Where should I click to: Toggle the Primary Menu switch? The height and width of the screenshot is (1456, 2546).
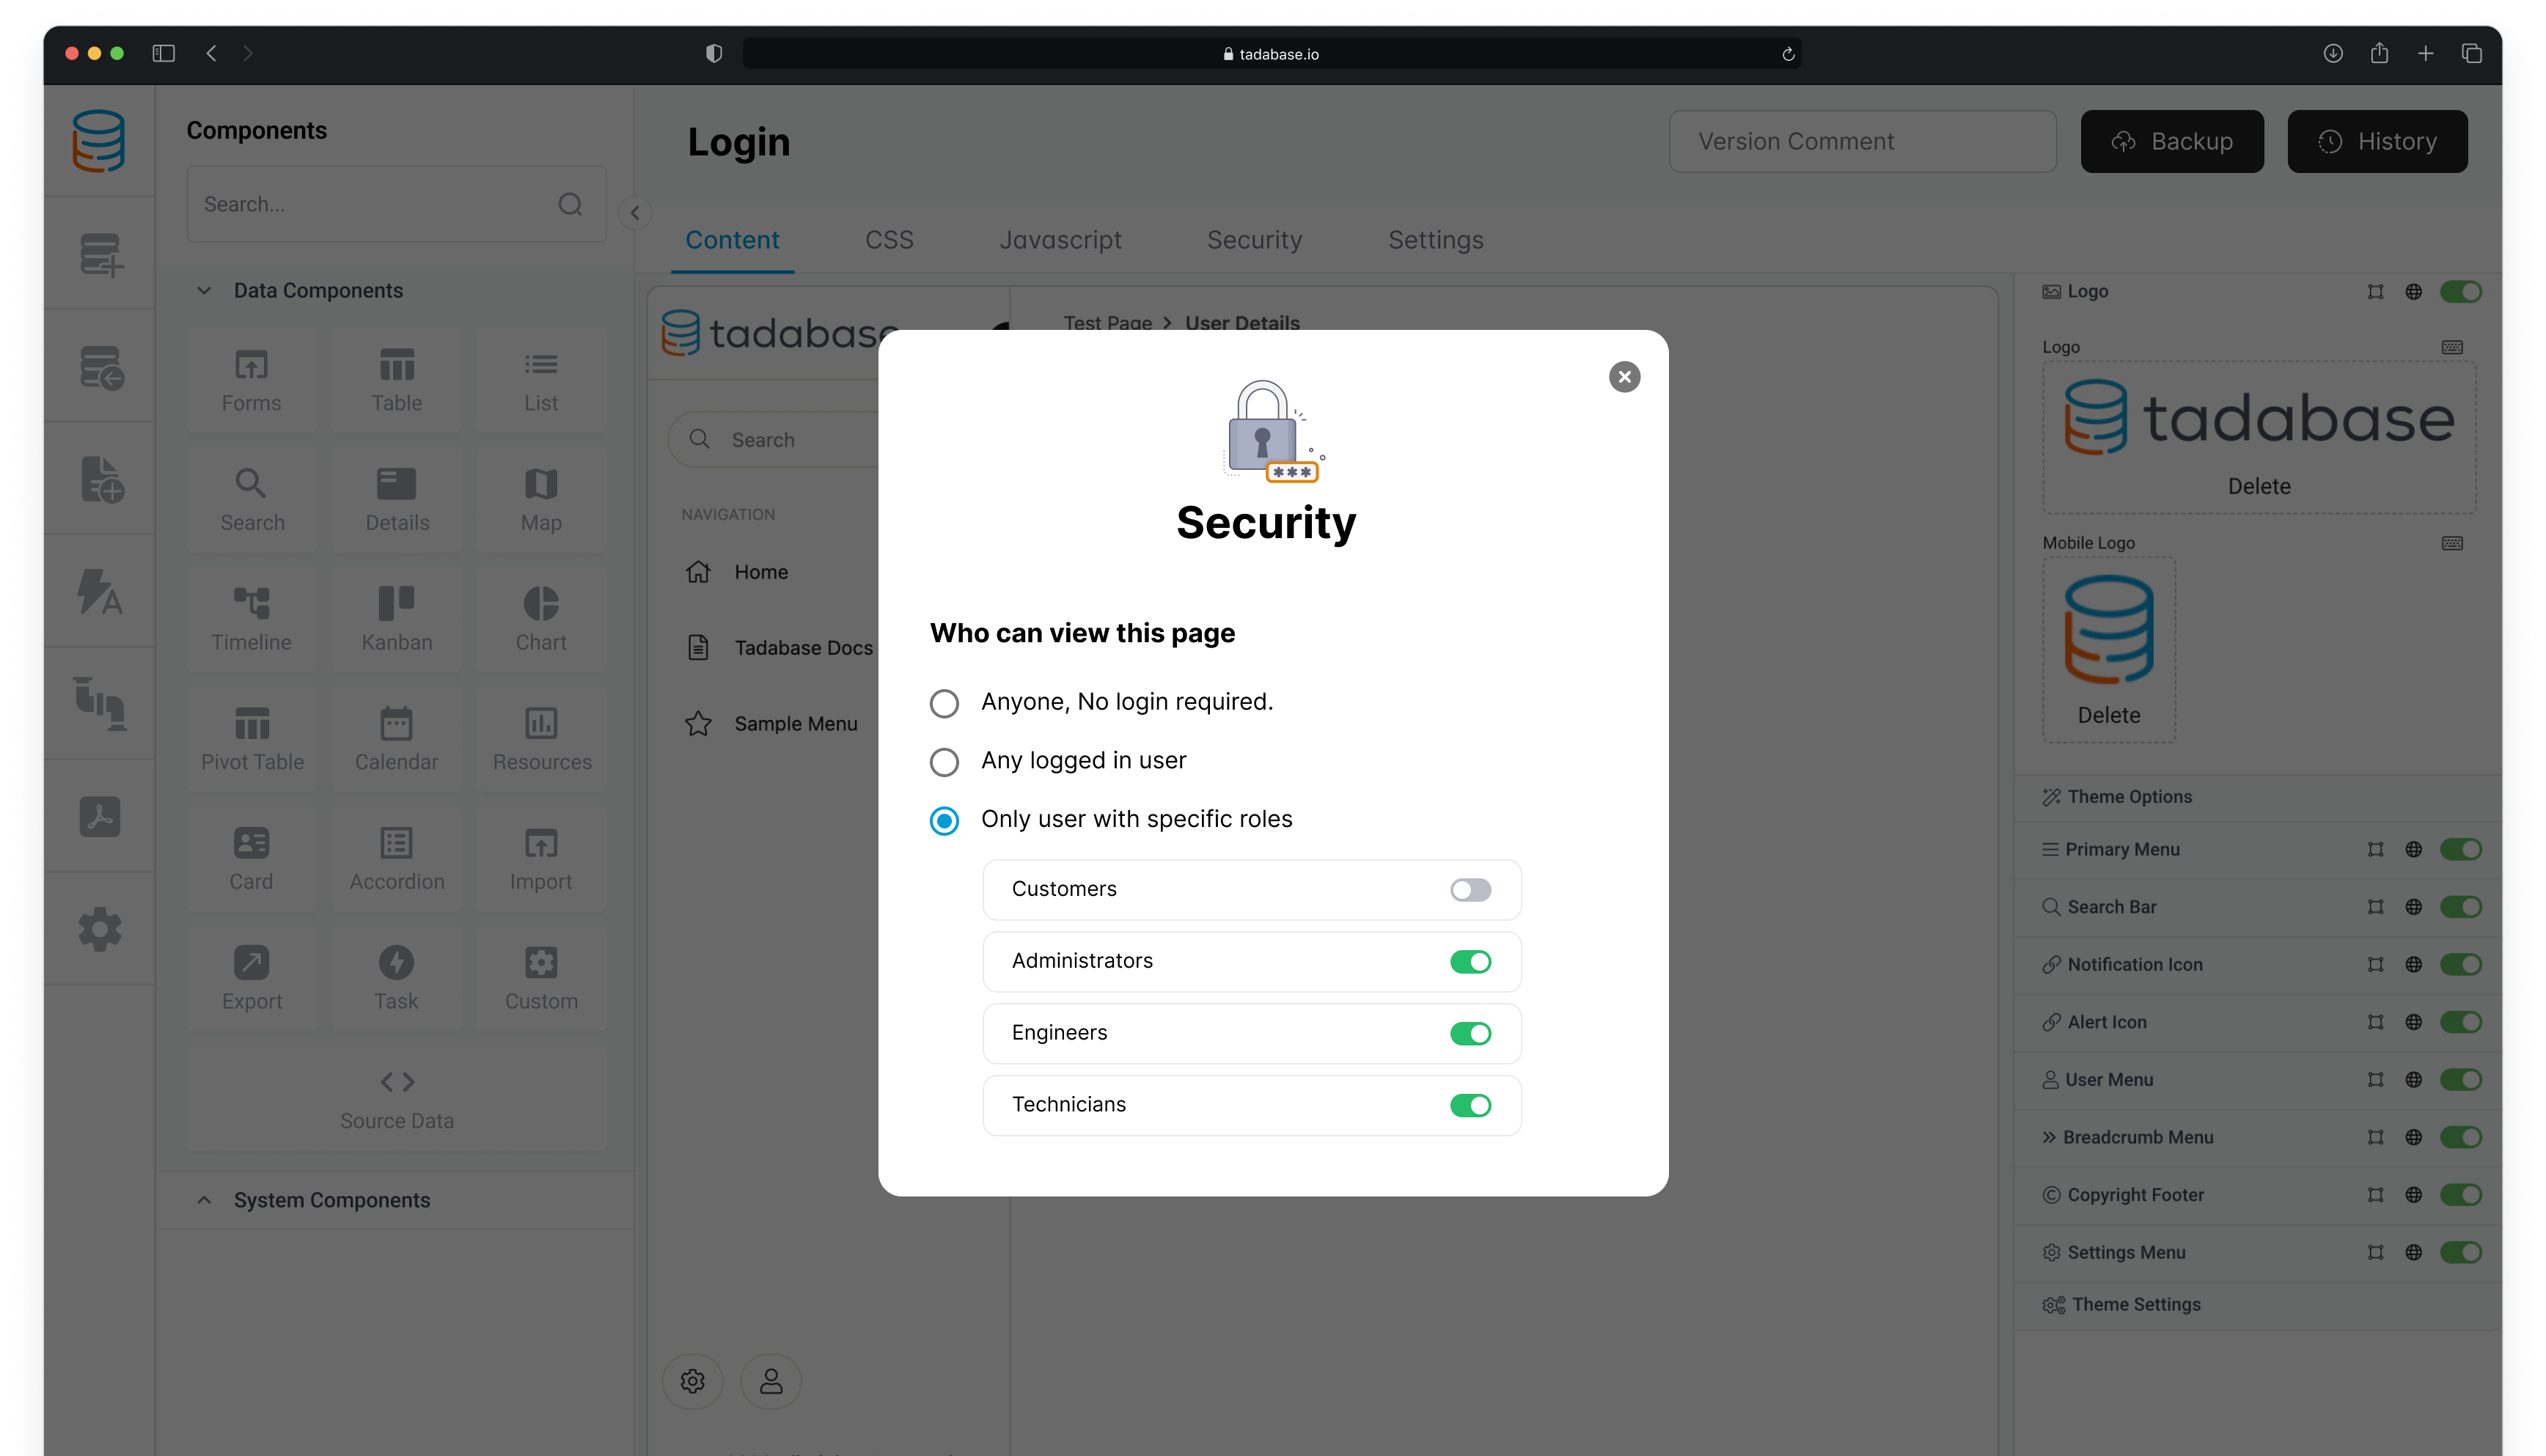coord(2460,850)
